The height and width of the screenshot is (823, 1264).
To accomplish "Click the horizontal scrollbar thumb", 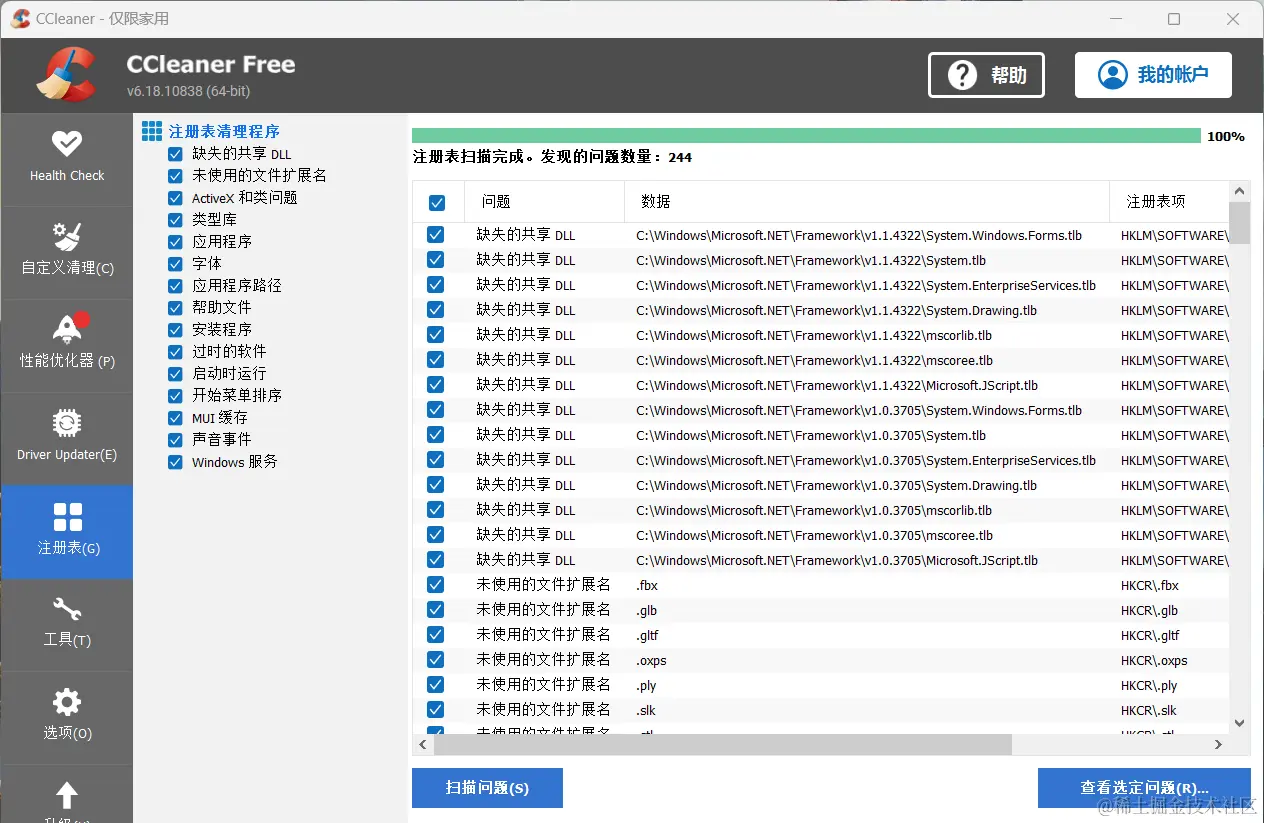I will [722, 745].
